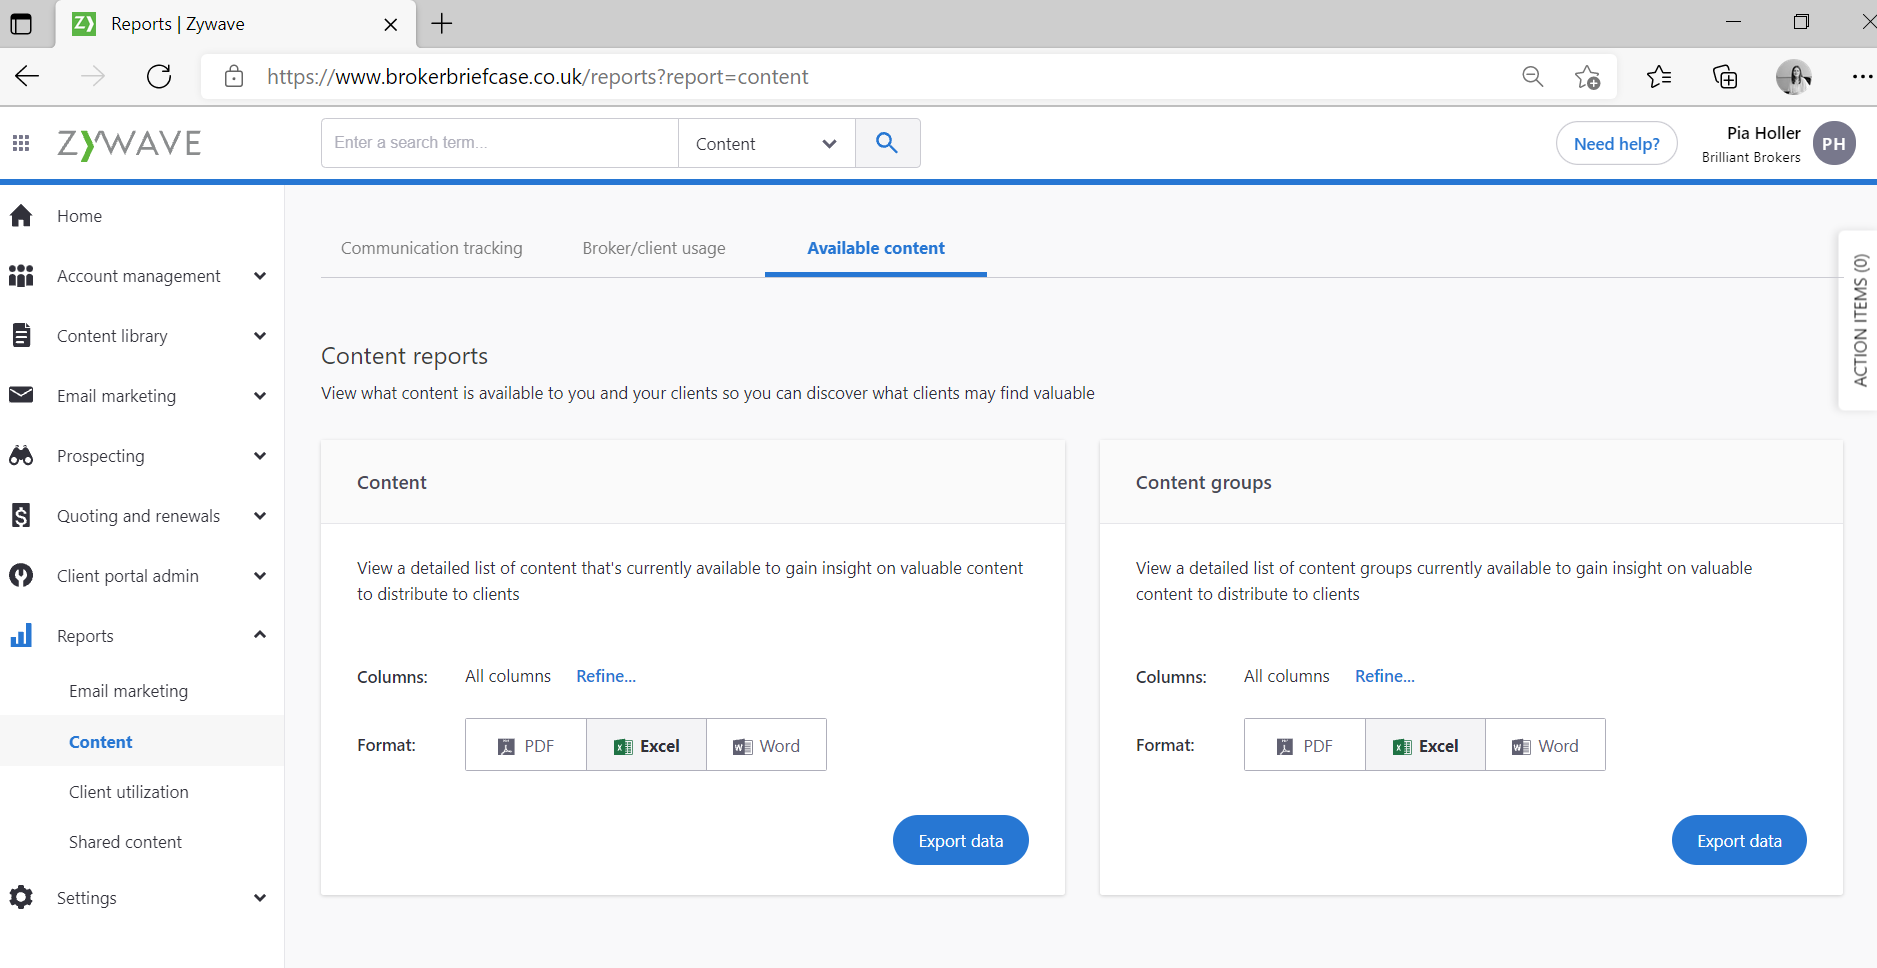Expand Client portal admin chevron

260,575
